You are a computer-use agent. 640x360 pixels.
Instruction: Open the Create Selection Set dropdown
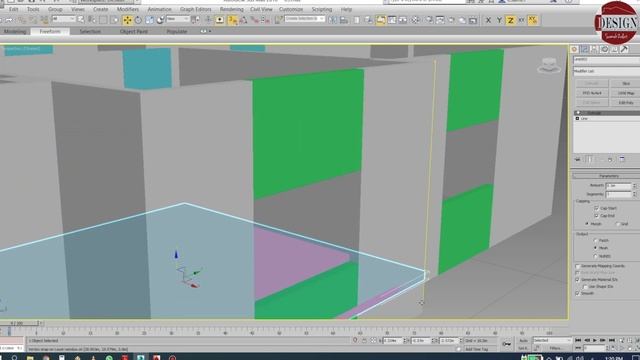(x=304, y=19)
